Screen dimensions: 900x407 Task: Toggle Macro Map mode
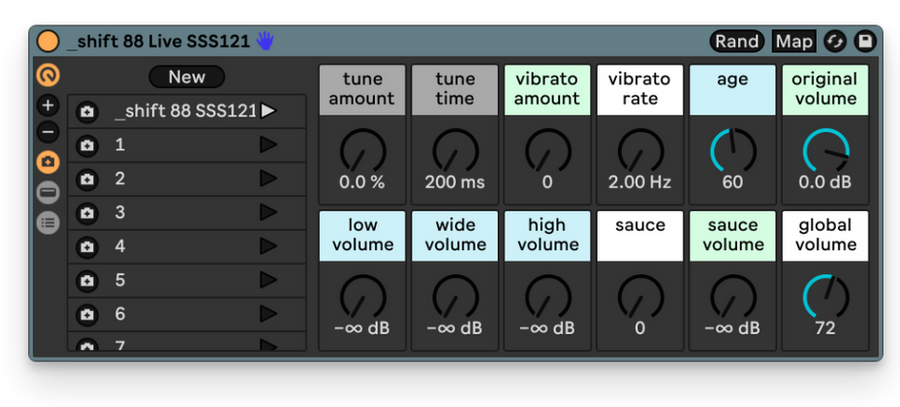(x=794, y=41)
